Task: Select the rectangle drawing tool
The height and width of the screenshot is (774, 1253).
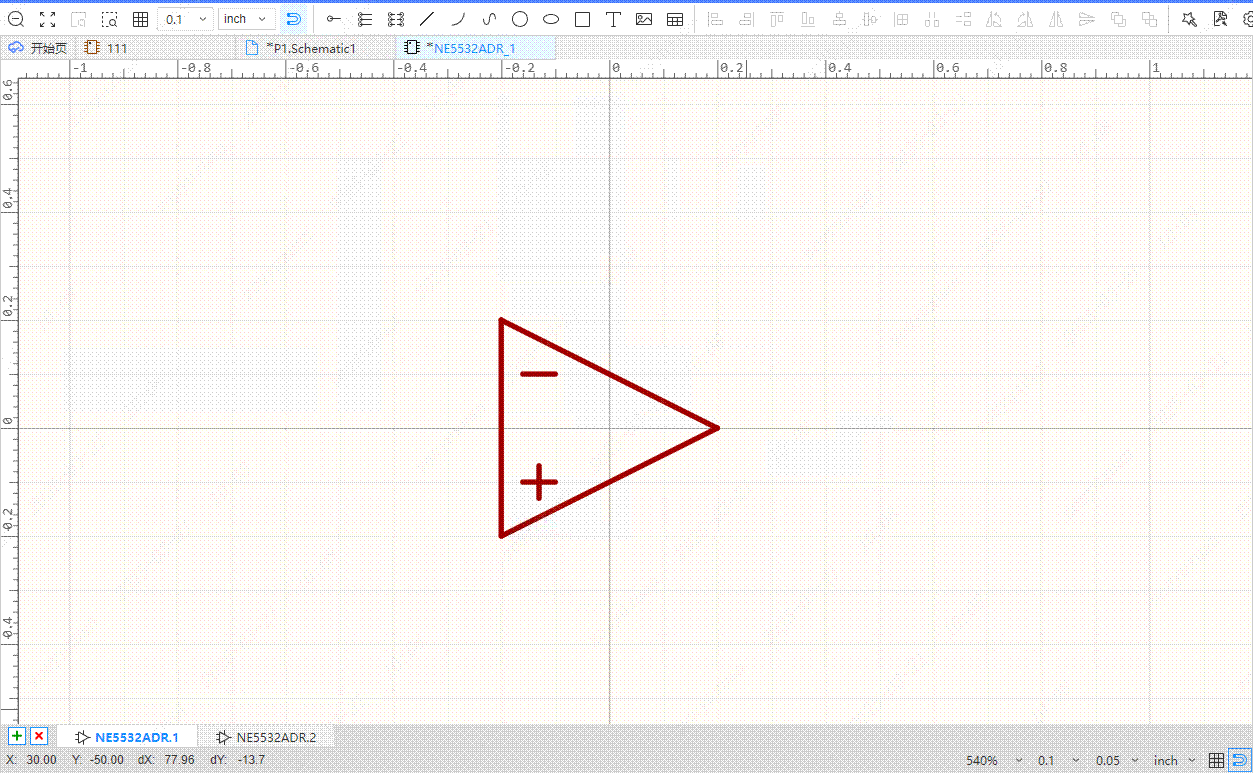Action: point(582,19)
